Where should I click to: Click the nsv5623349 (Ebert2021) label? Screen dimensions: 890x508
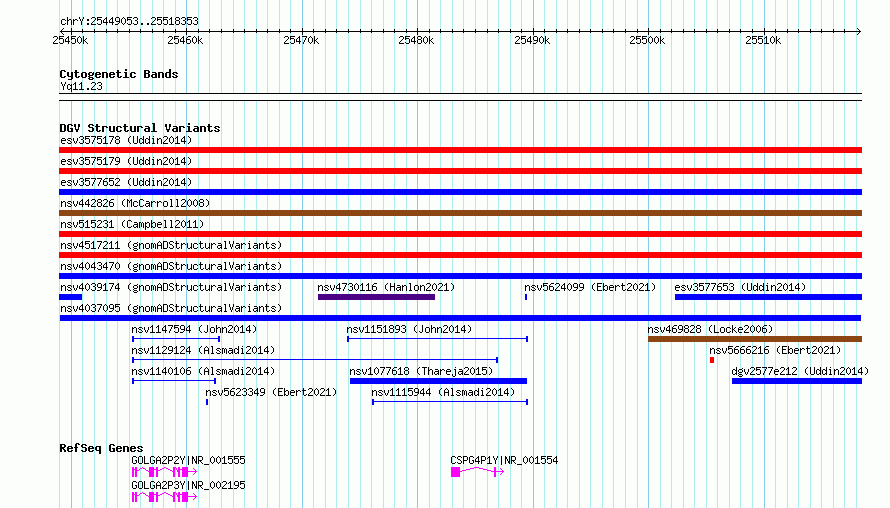coord(271,392)
